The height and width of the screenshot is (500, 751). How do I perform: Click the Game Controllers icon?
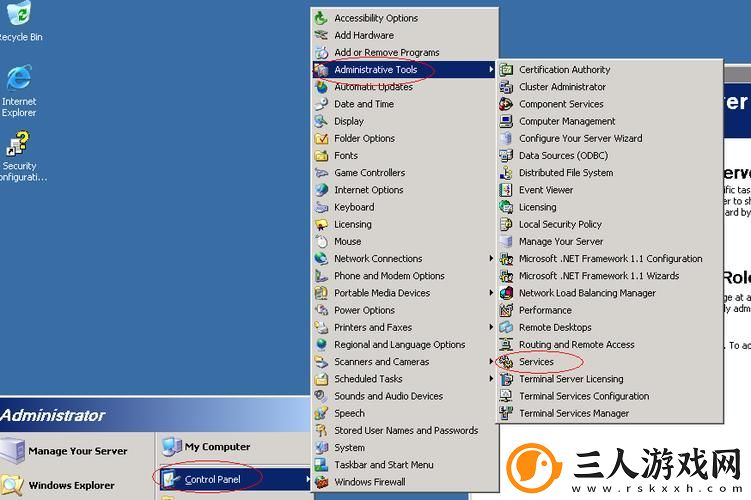pyautogui.click(x=321, y=173)
